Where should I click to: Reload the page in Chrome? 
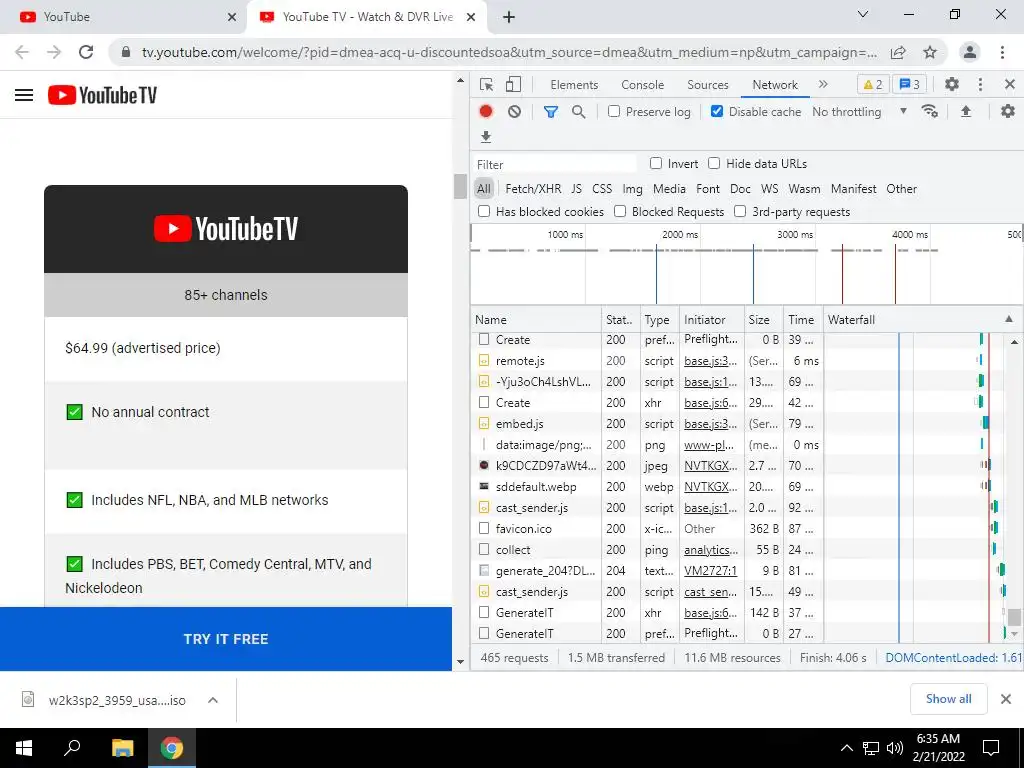click(86, 52)
